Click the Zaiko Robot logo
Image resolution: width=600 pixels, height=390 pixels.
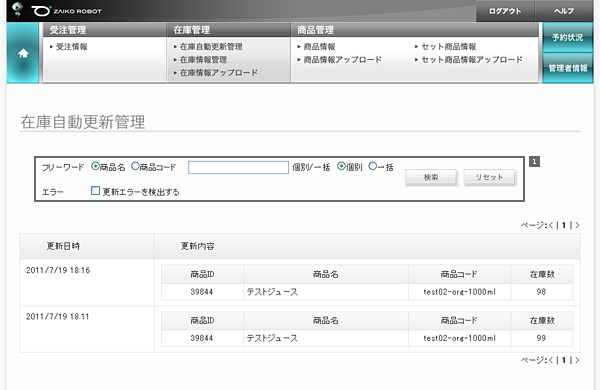click(x=67, y=11)
